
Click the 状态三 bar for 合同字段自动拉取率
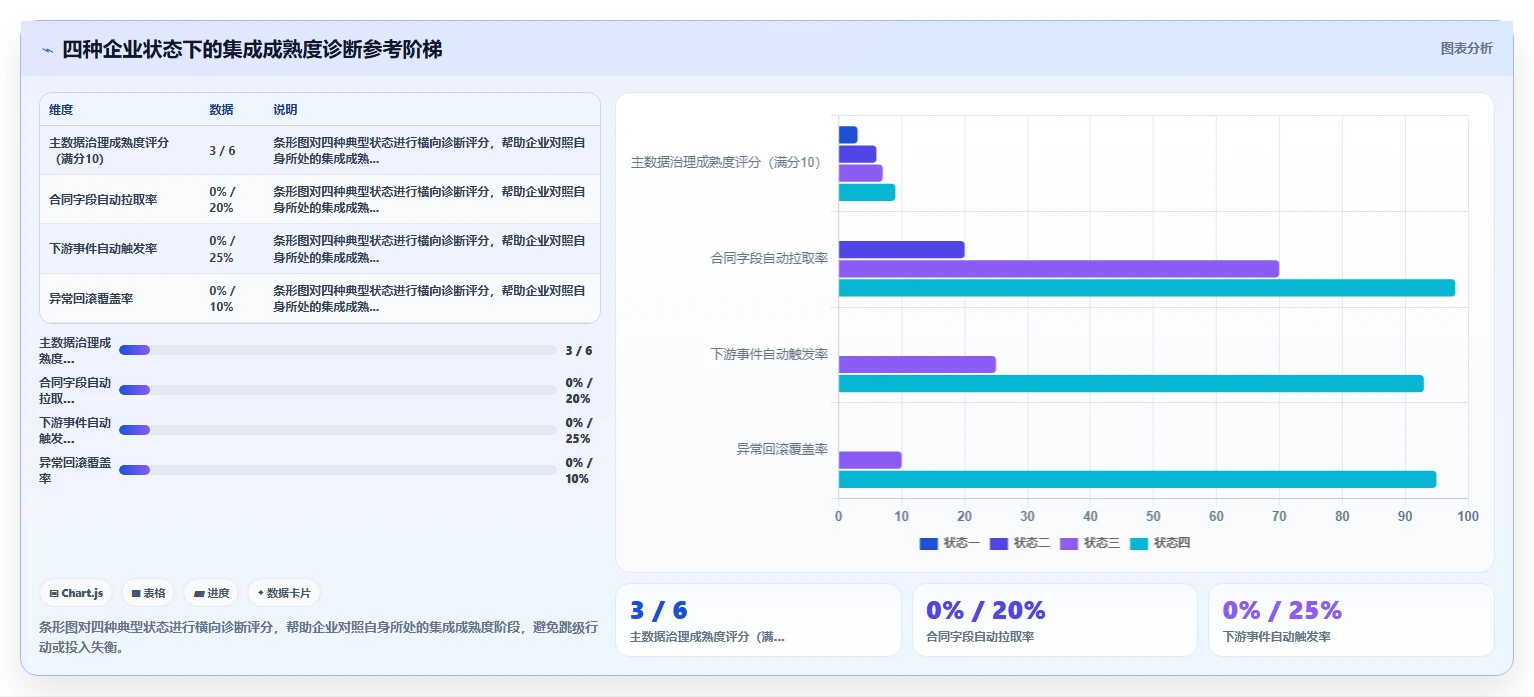[x=1058, y=269]
